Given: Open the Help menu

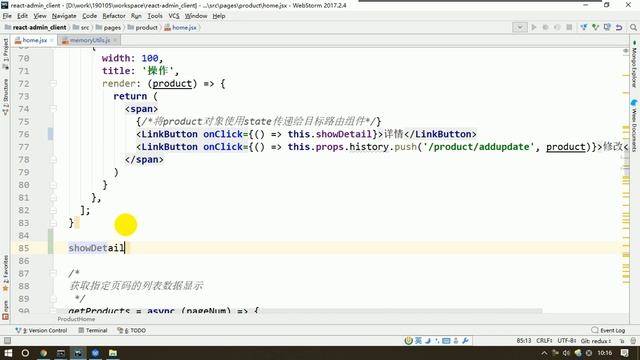Looking at the screenshot, I should (x=219, y=16).
